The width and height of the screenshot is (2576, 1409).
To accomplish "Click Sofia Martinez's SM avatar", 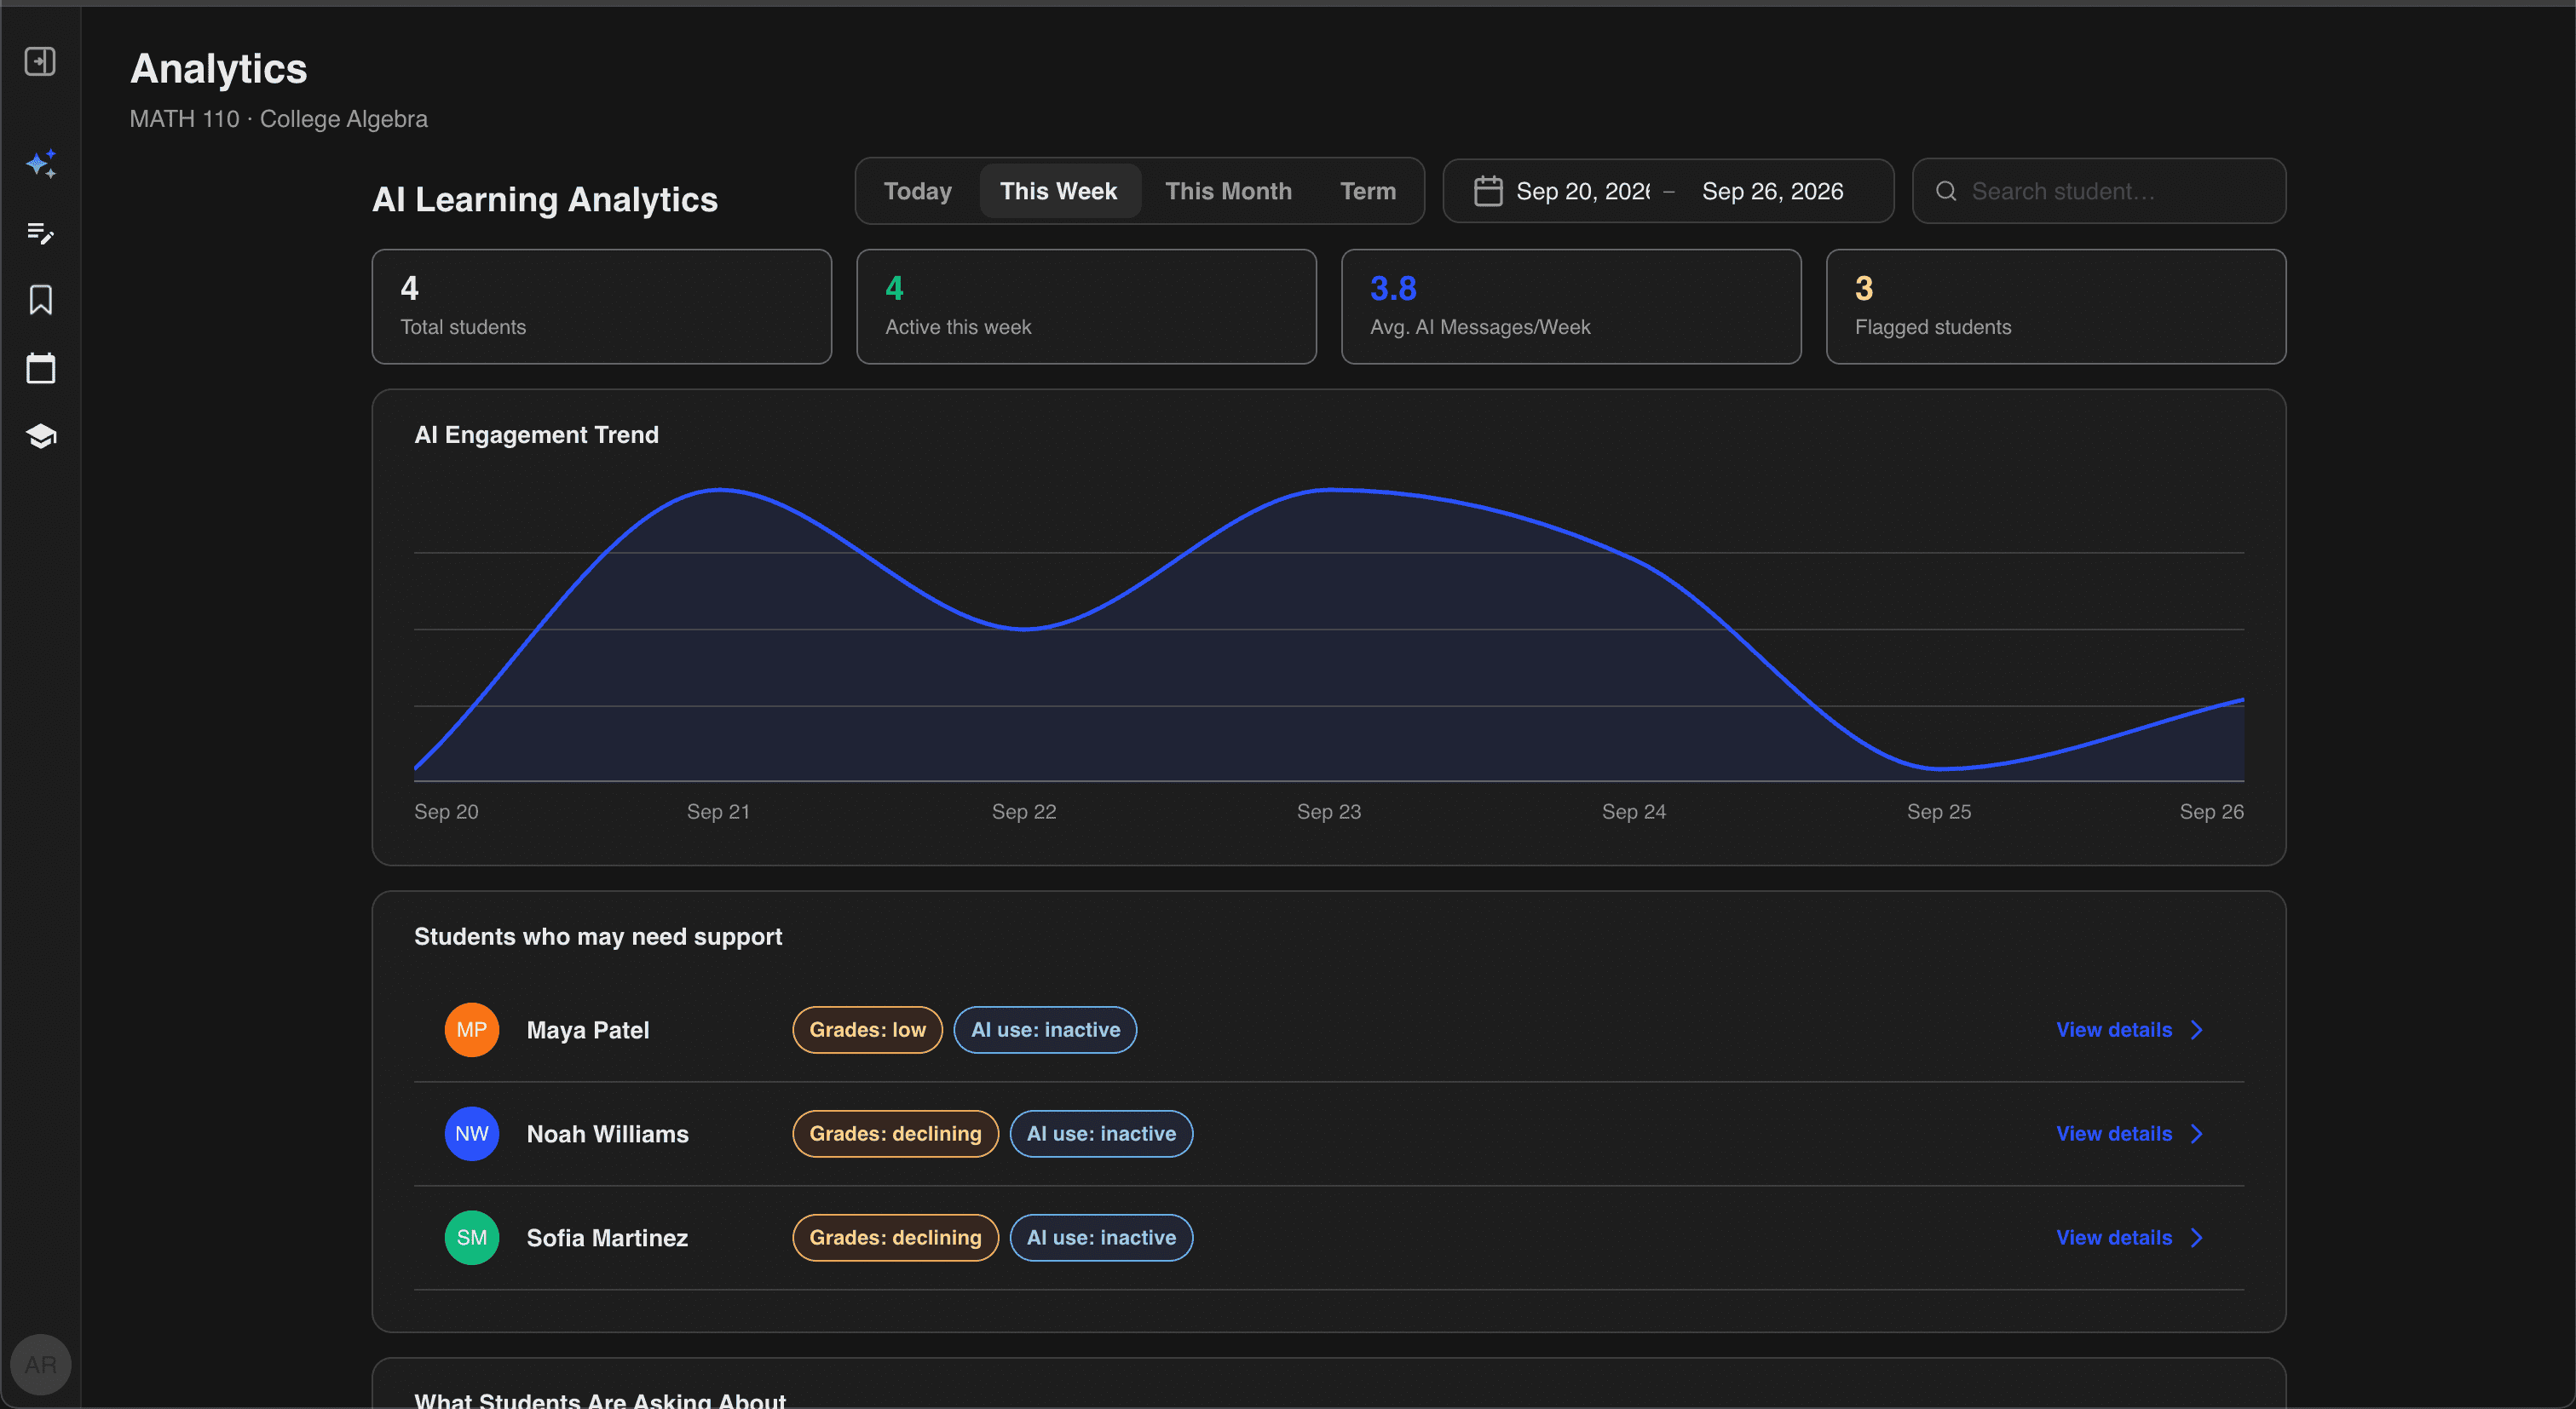I will pos(472,1238).
